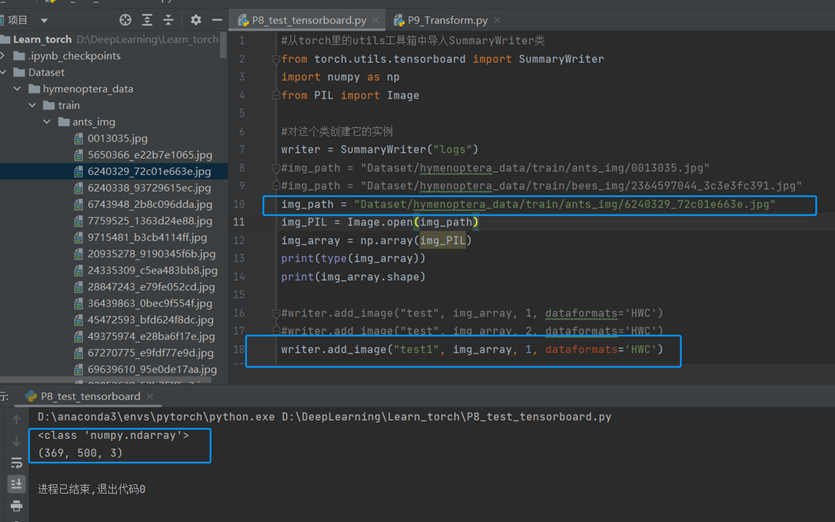The width and height of the screenshot is (835, 522).
Task: Click the python.exe command line in console
Action: (324, 417)
